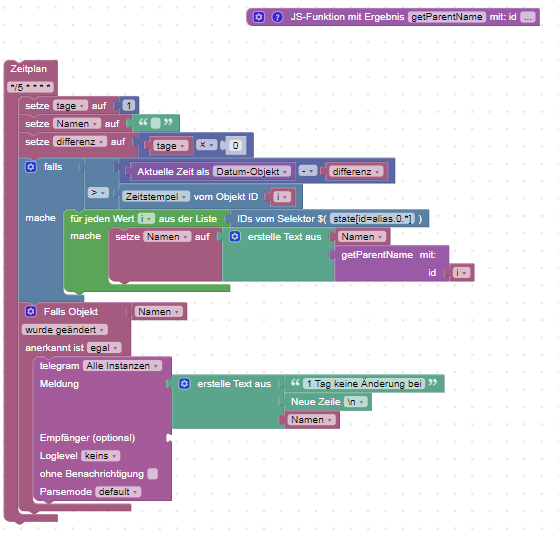Click the ellipsis button on JS-Funktion block

point(528,17)
